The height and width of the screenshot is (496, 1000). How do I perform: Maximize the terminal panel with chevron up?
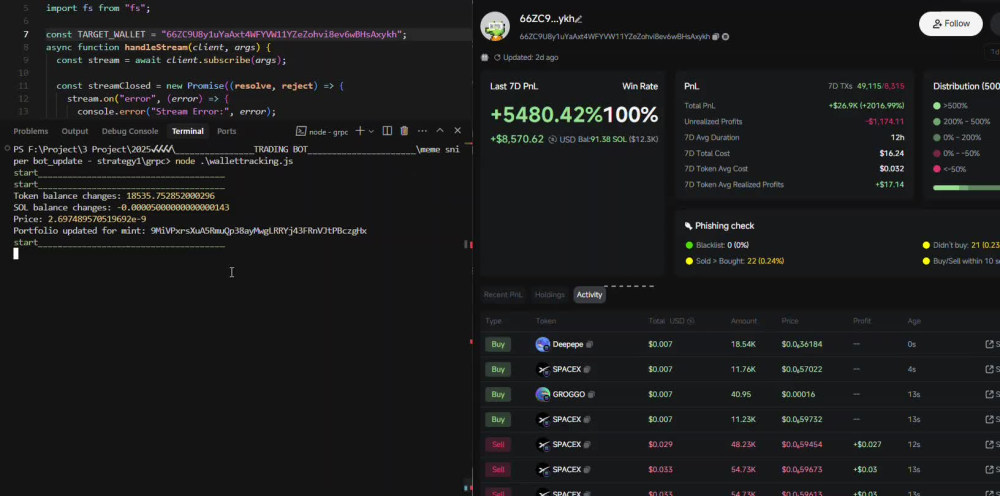tap(439, 131)
